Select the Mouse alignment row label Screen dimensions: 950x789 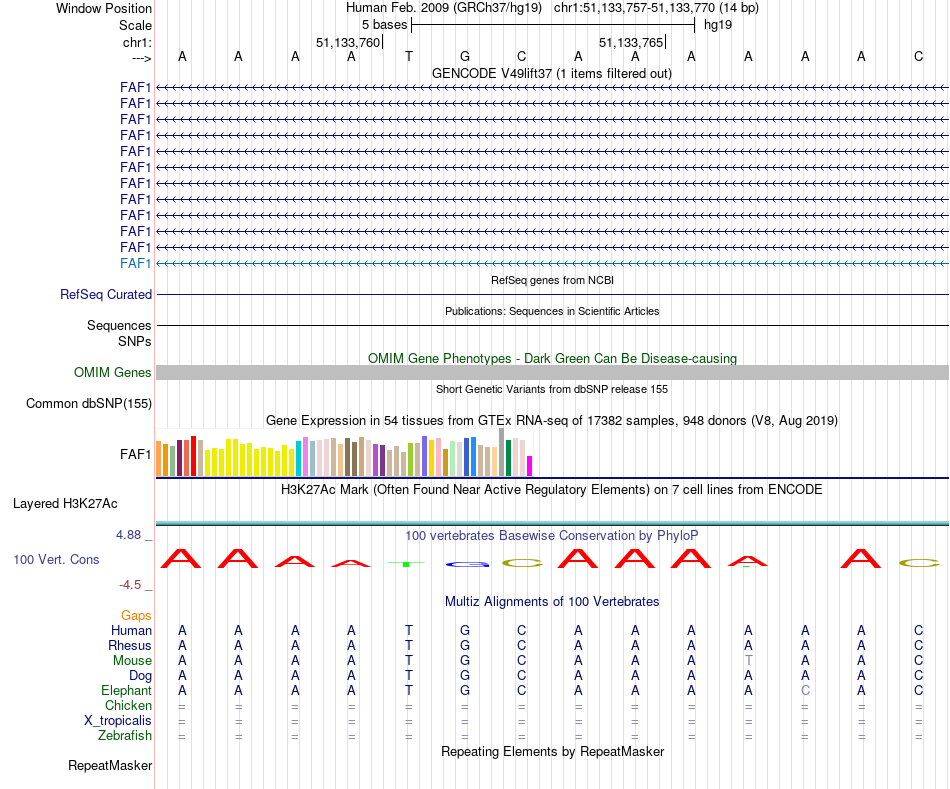[132, 661]
